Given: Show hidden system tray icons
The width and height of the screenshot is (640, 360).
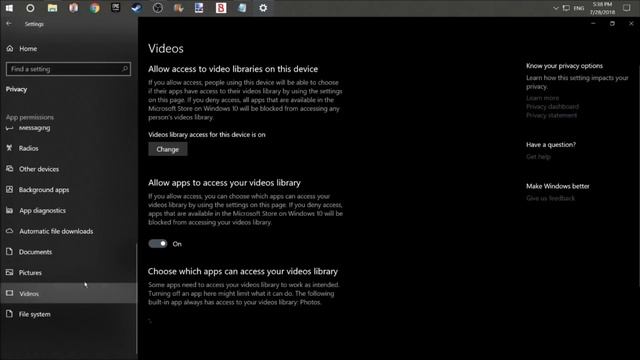Looking at the screenshot, I should click(556, 8).
